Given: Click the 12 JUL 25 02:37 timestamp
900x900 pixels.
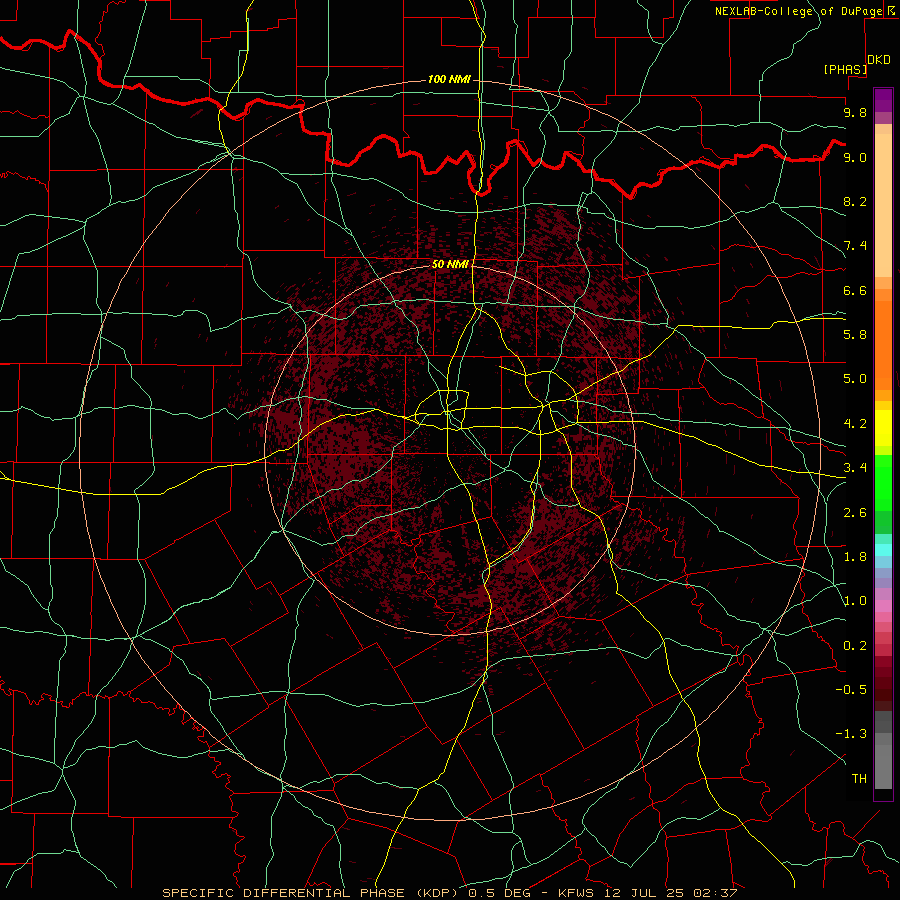Looking at the screenshot, I should click(x=670, y=893).
